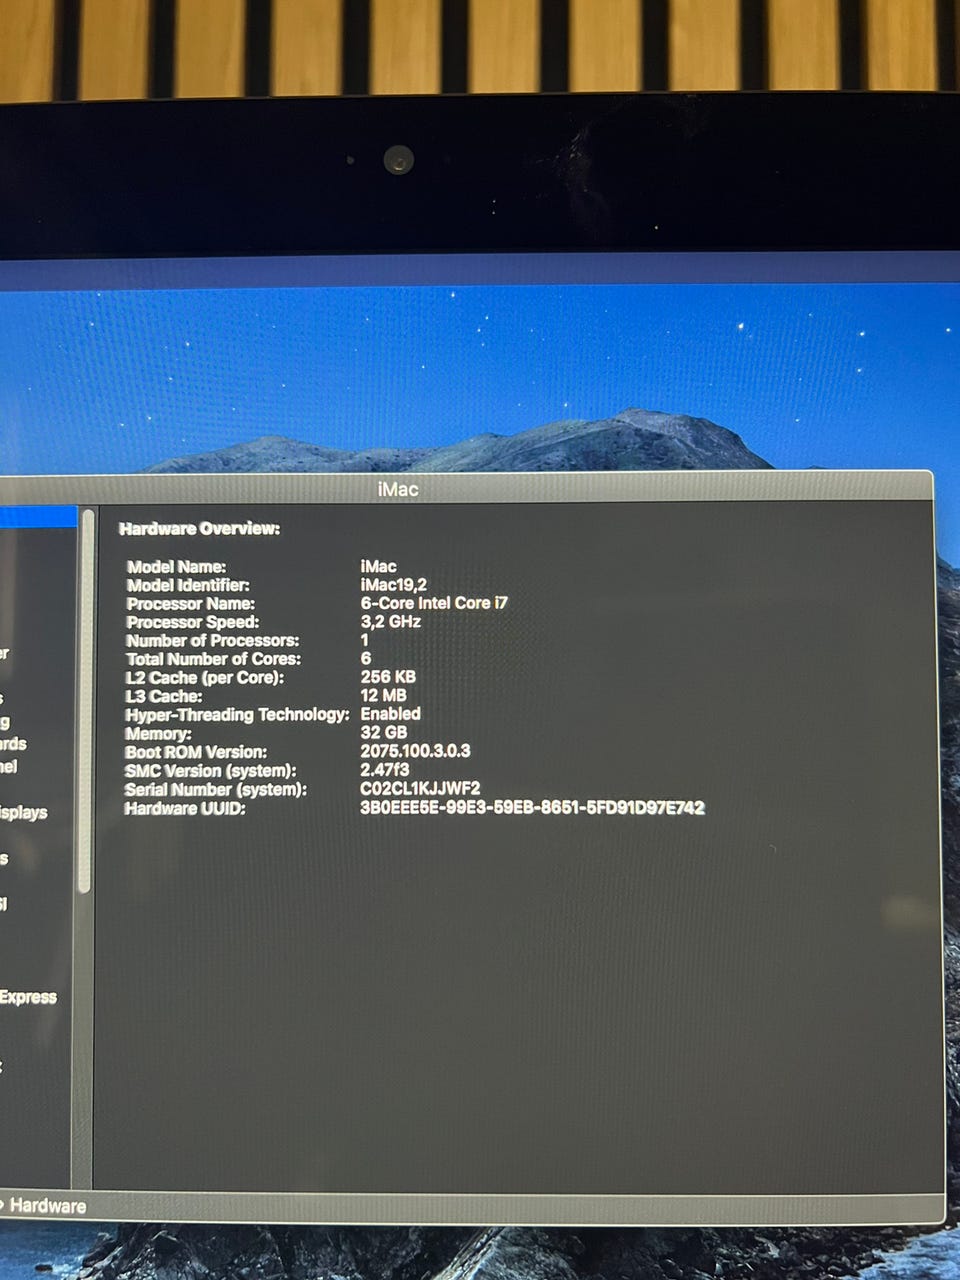Viewport: 960px width, 1280px height.
Task: Click the 'Number of Processors:' label
Action: [x=212, y=640]
